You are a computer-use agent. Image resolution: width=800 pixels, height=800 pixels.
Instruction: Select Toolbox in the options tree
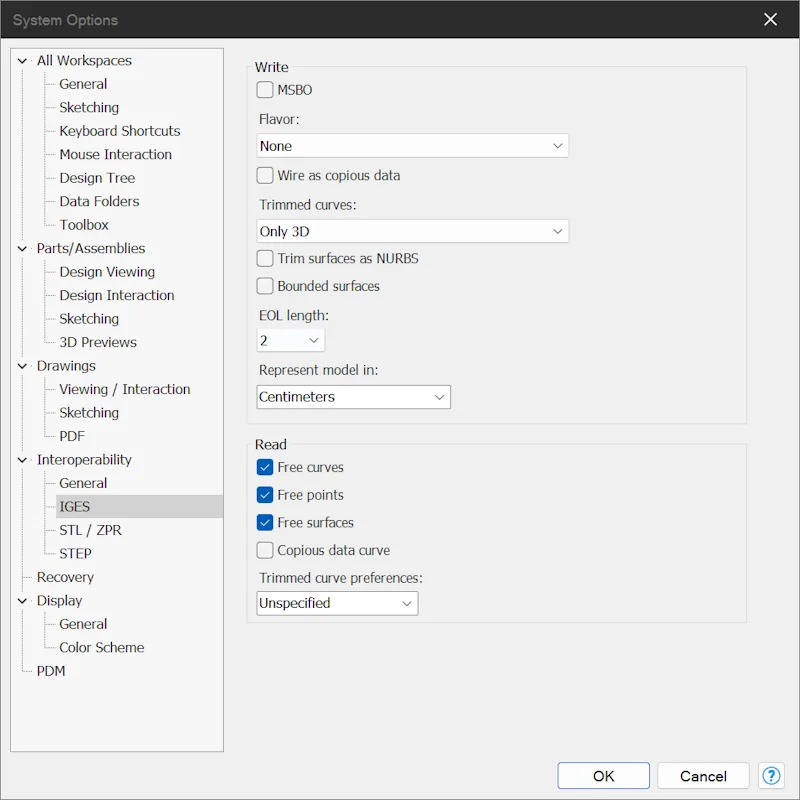click(84, 225)
